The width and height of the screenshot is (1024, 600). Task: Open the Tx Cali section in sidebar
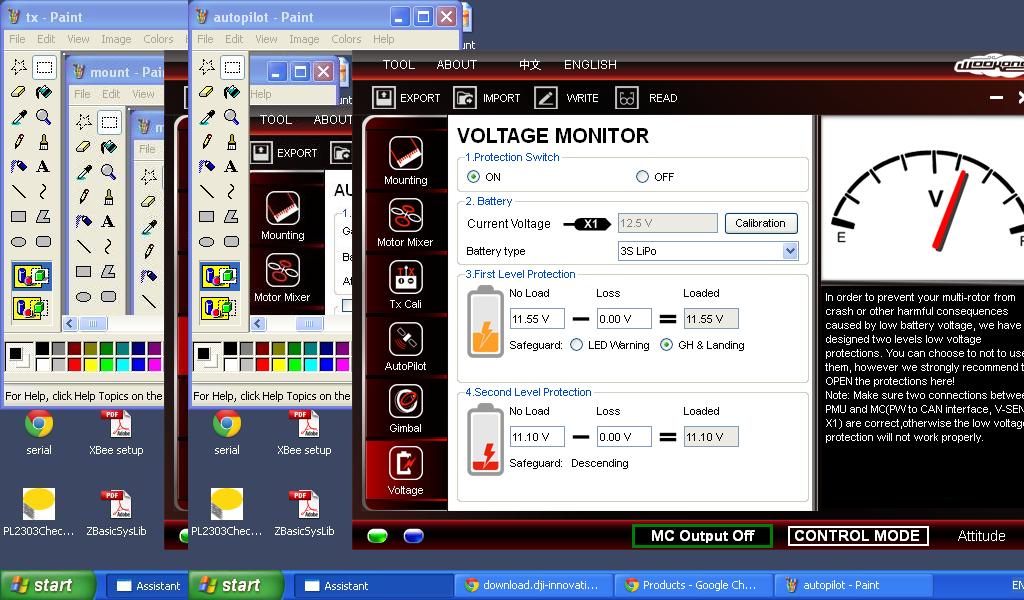[x=405, y=283]
